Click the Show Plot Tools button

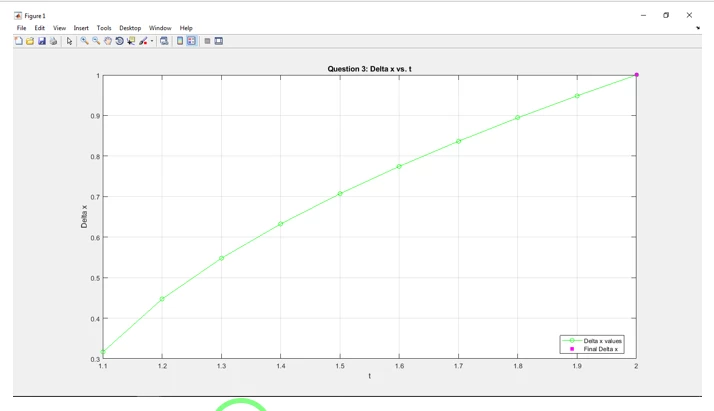(x=219, y=41)
